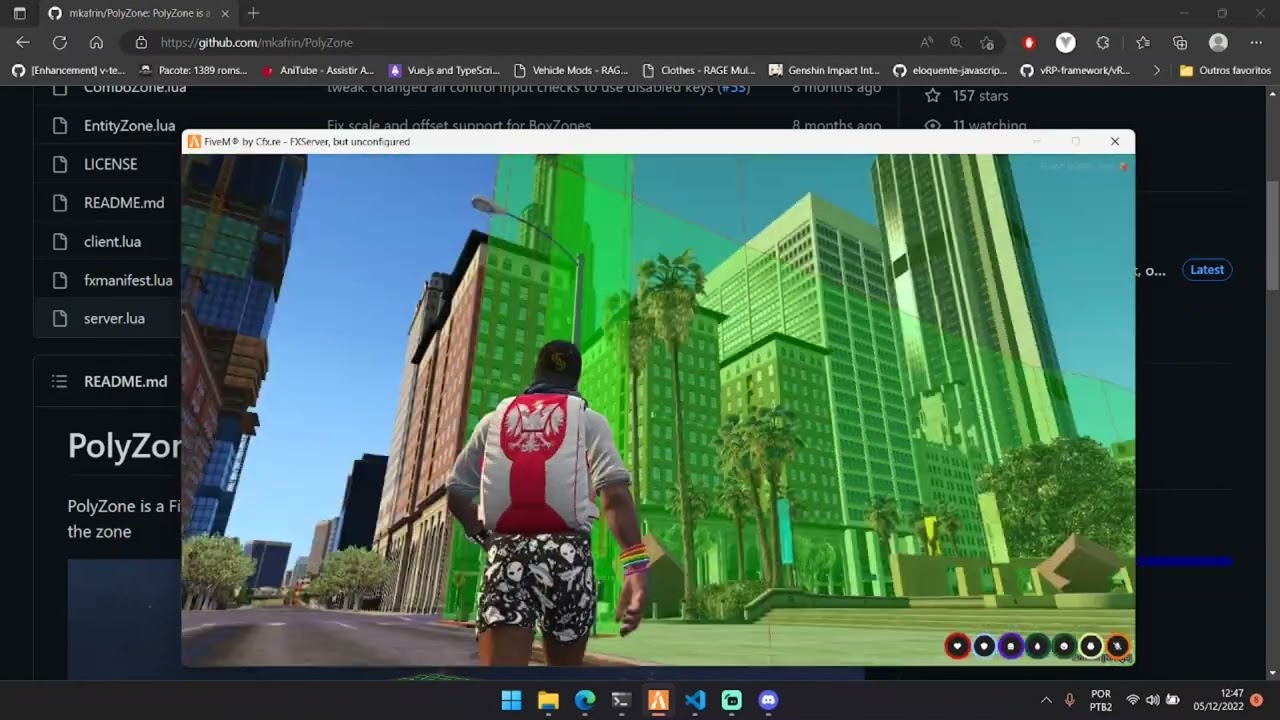The height and width of the screenshot is (720, 1280).
Task: Open the EntityZone.lua file
Action: 129,125
